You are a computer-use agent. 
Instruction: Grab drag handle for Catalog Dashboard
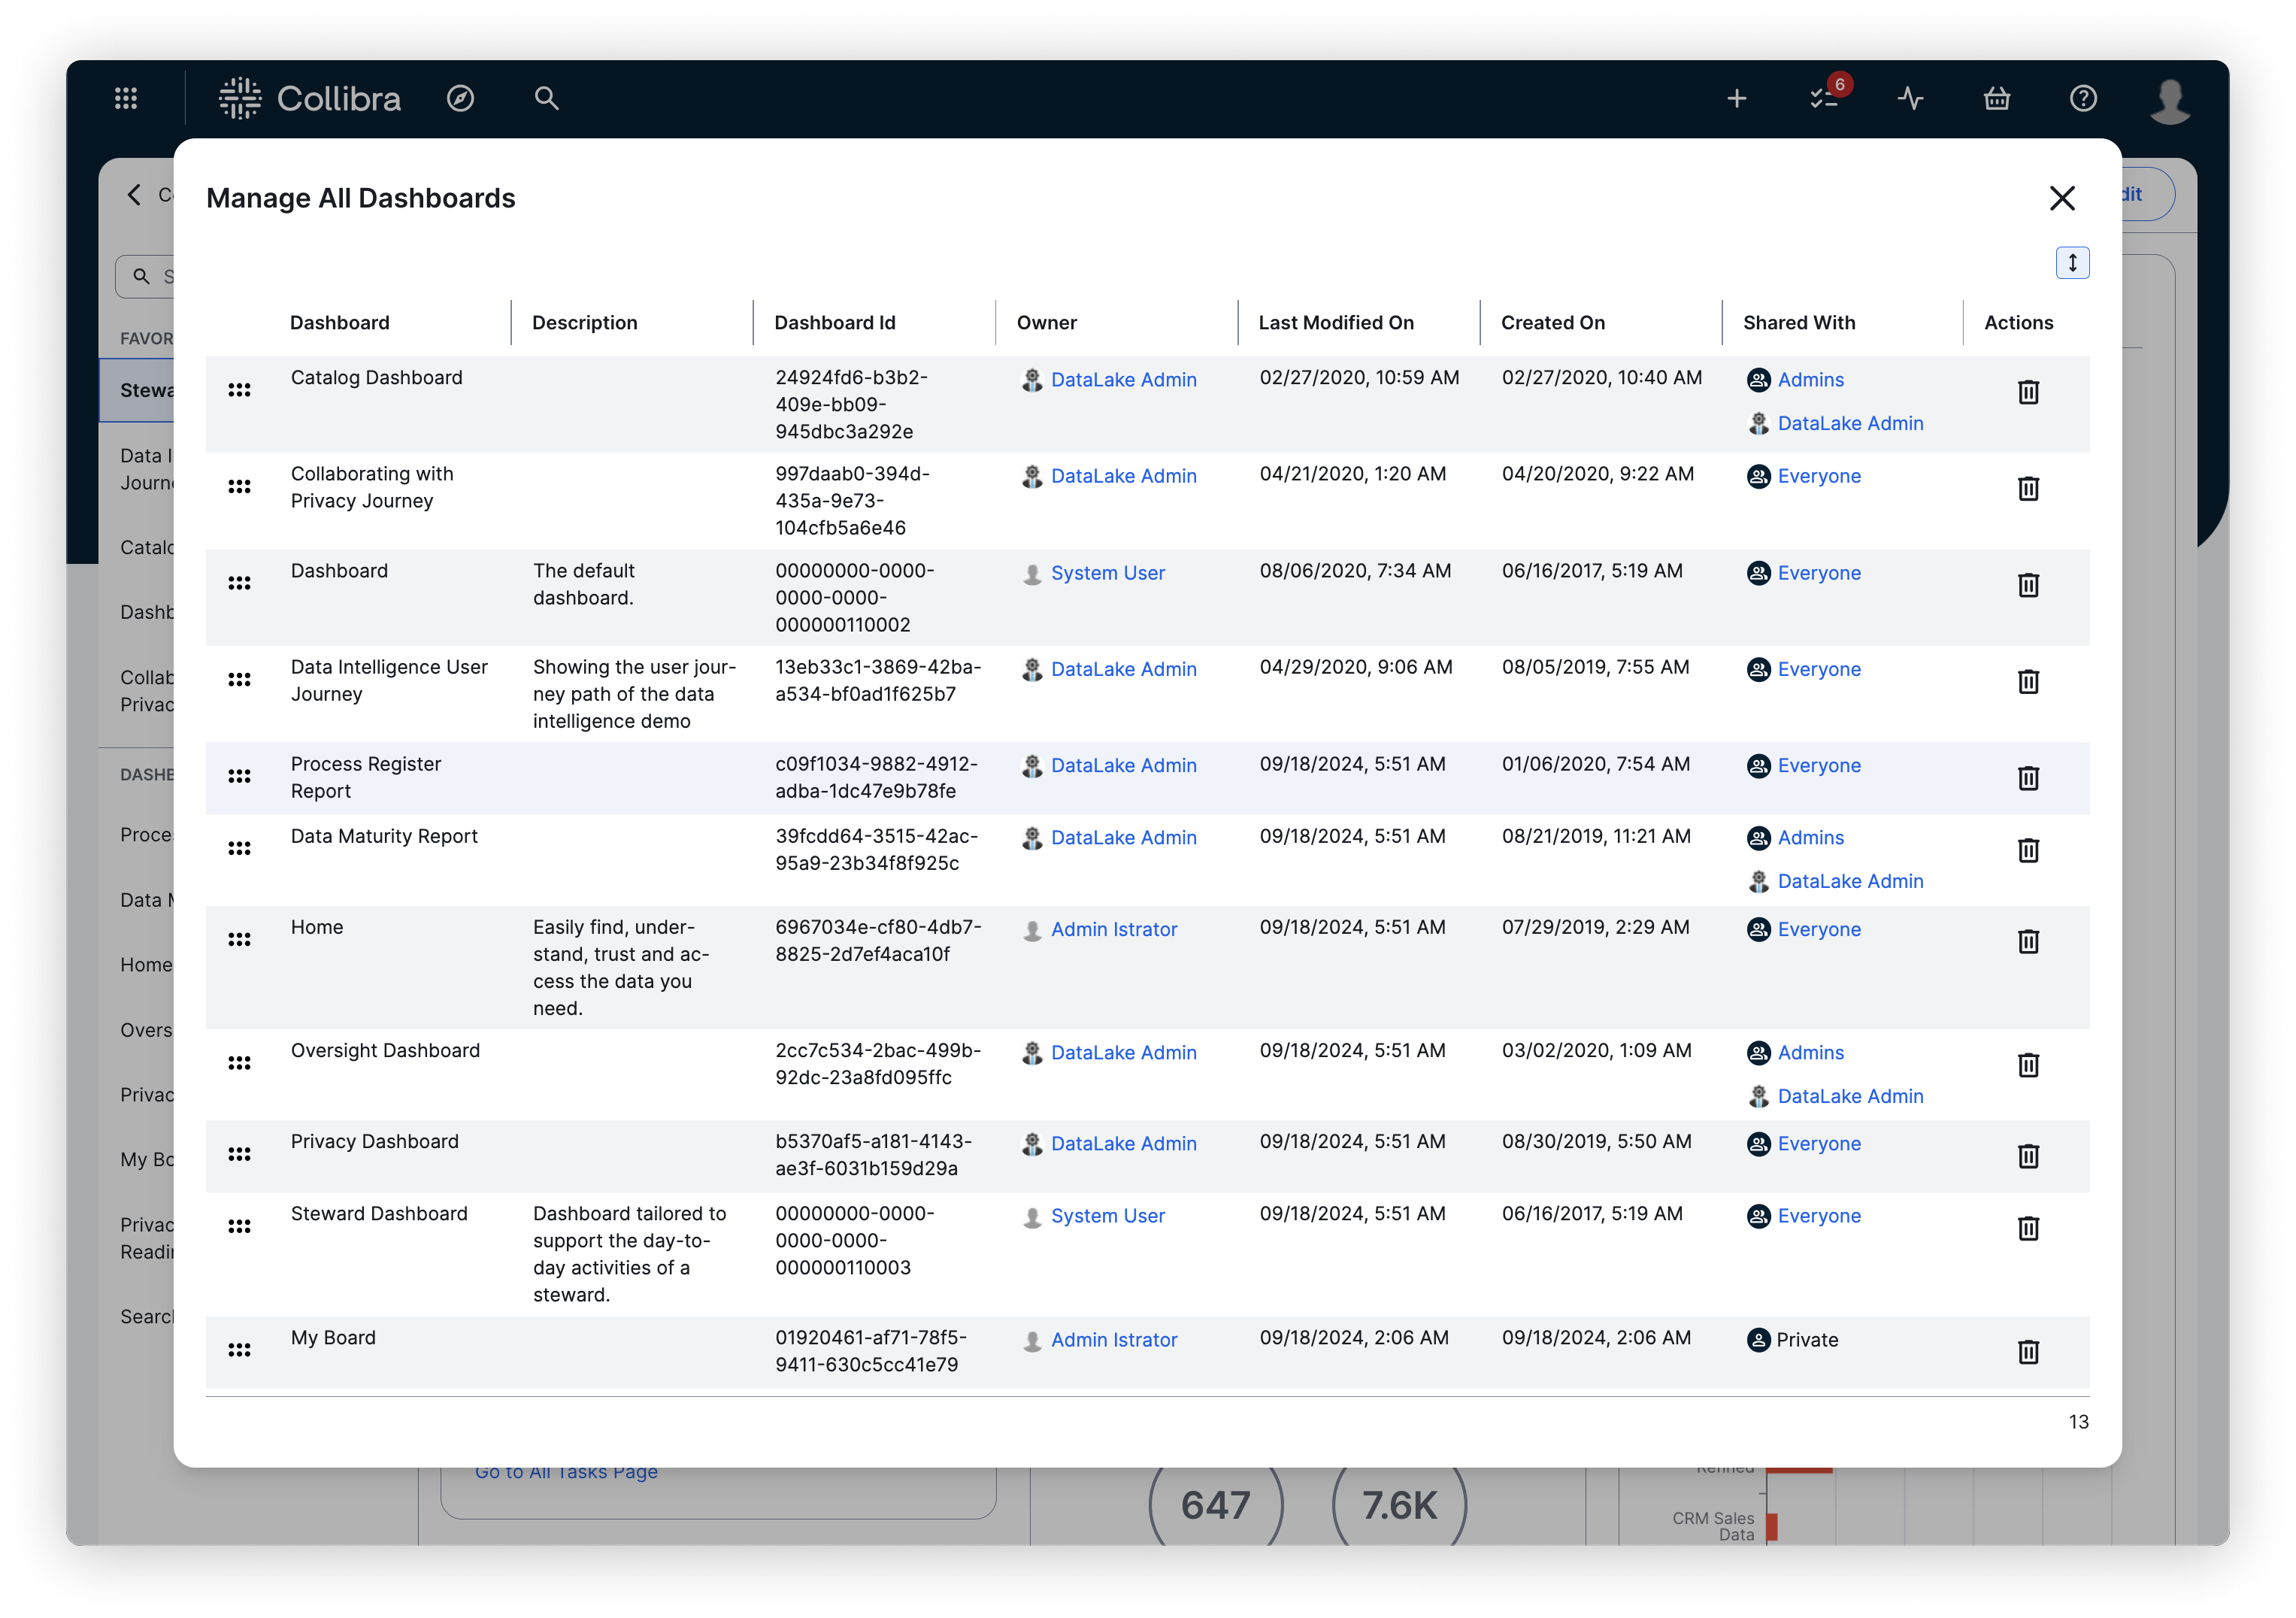point(239,390)
